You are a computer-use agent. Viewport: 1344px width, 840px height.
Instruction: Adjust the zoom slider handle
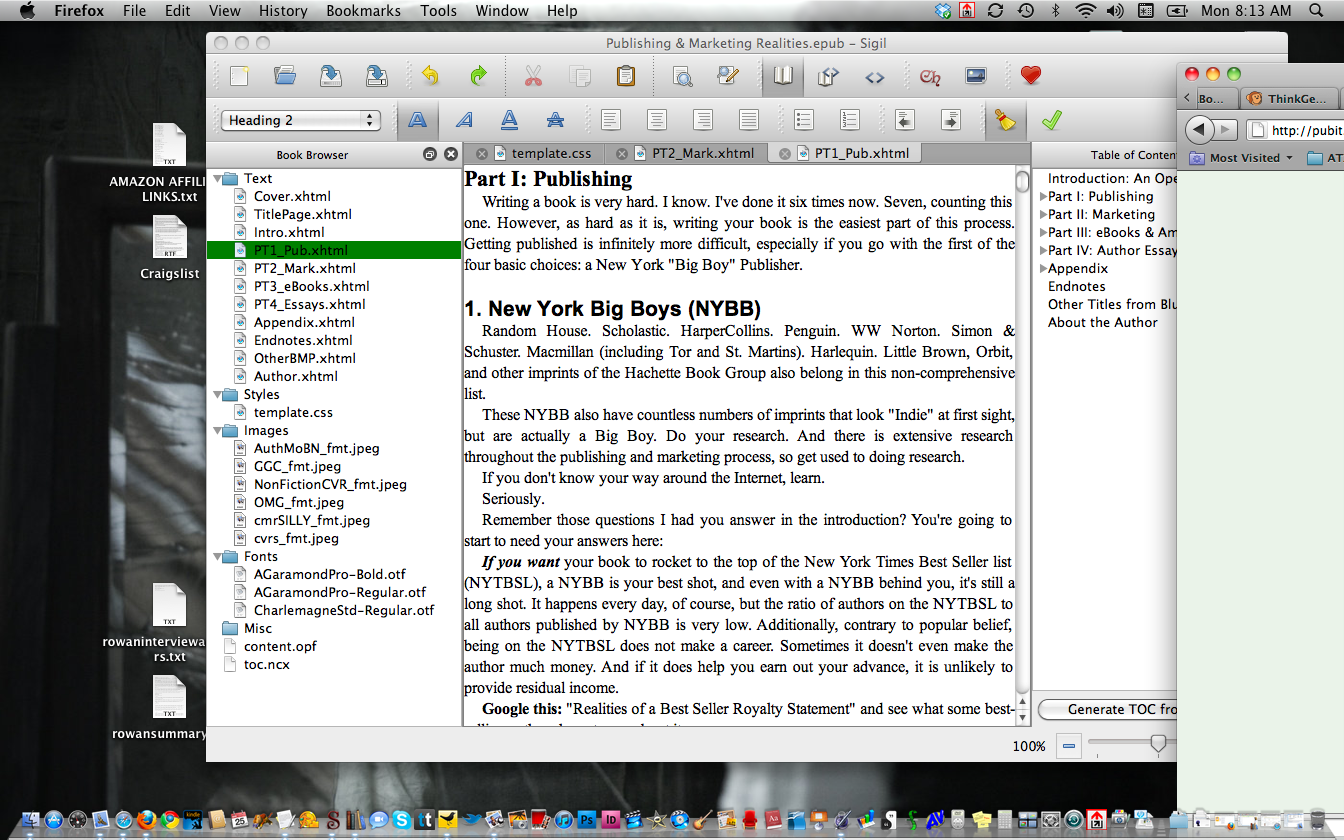1158,744
